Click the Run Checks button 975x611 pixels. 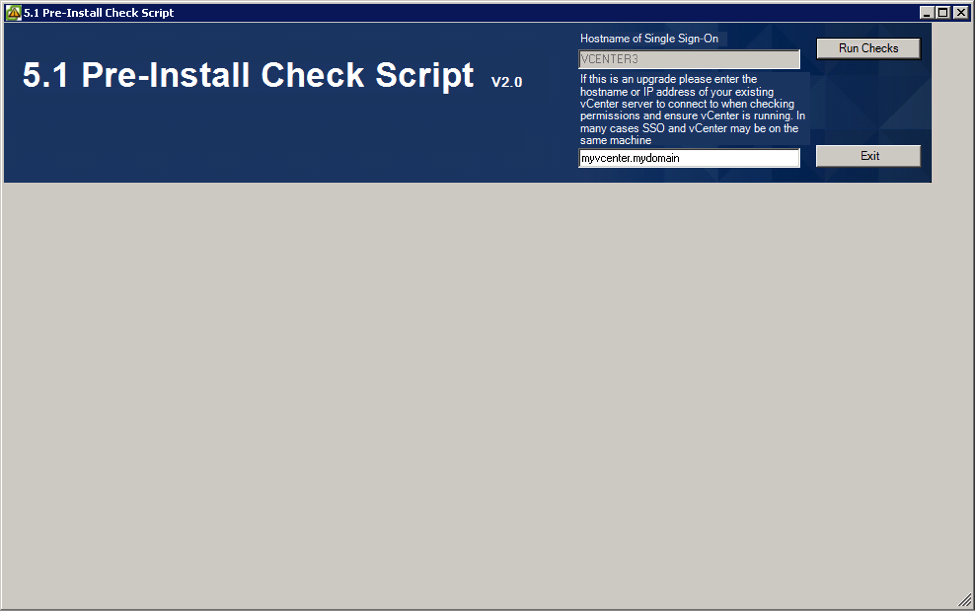tap(868, 48)
